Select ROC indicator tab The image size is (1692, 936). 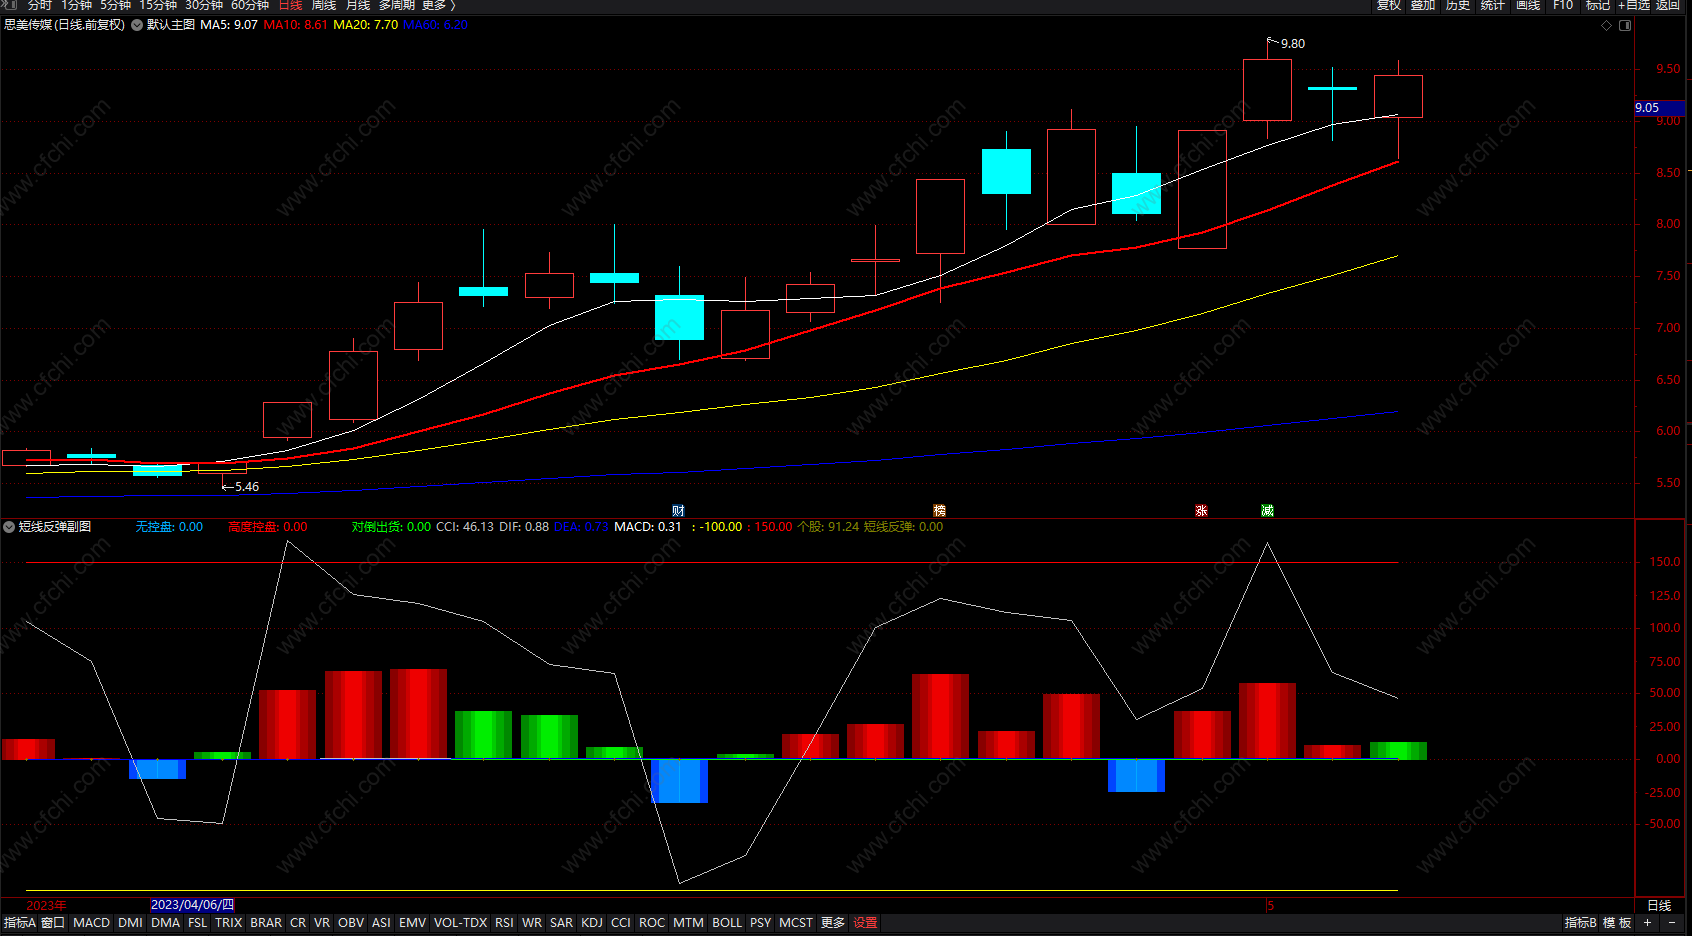(x=652, y=923)
